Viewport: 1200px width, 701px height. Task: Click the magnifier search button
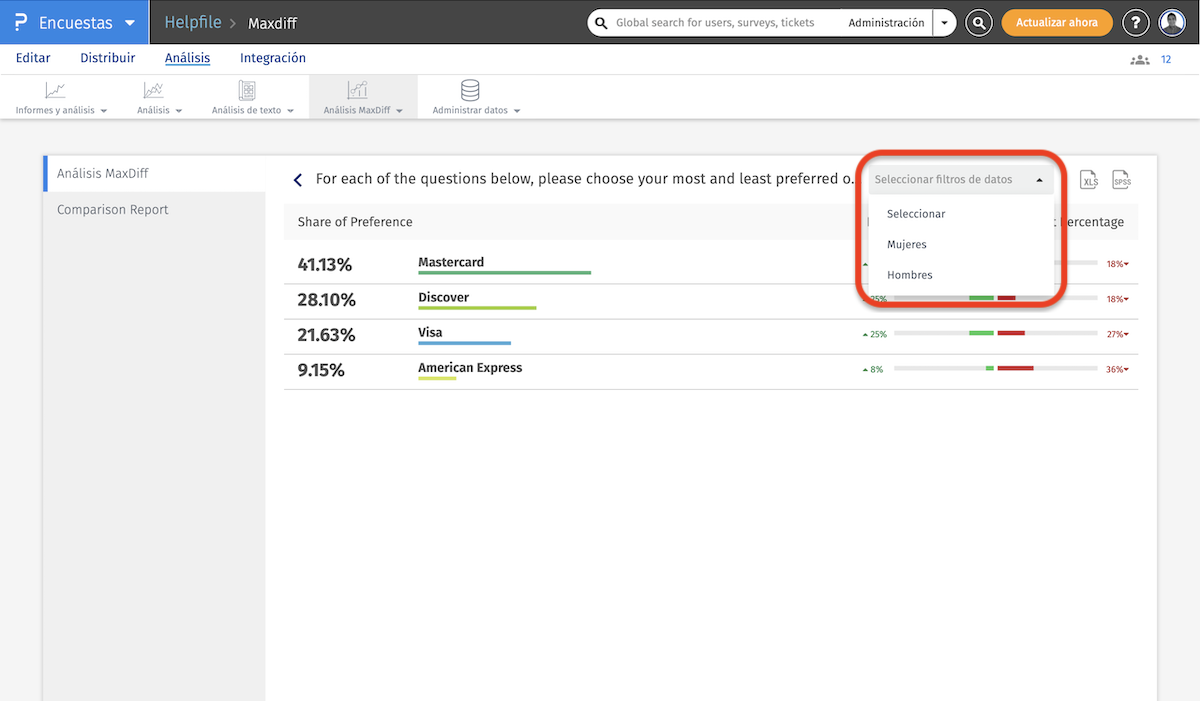coord(979,23)
